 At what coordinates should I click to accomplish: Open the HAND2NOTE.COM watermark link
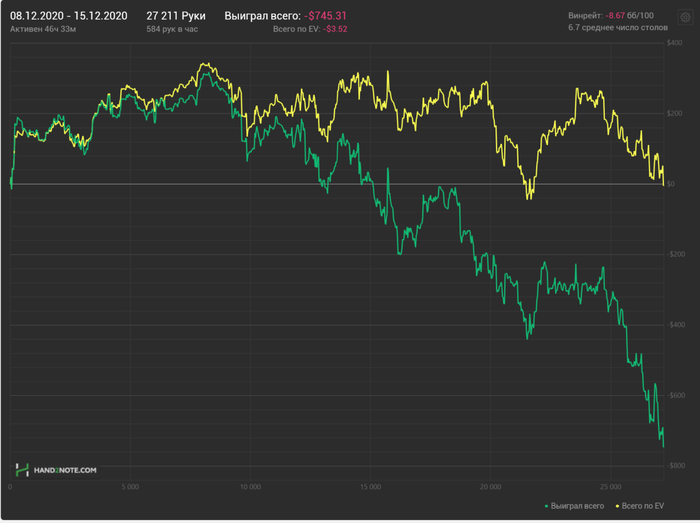[x=66, y=469]
